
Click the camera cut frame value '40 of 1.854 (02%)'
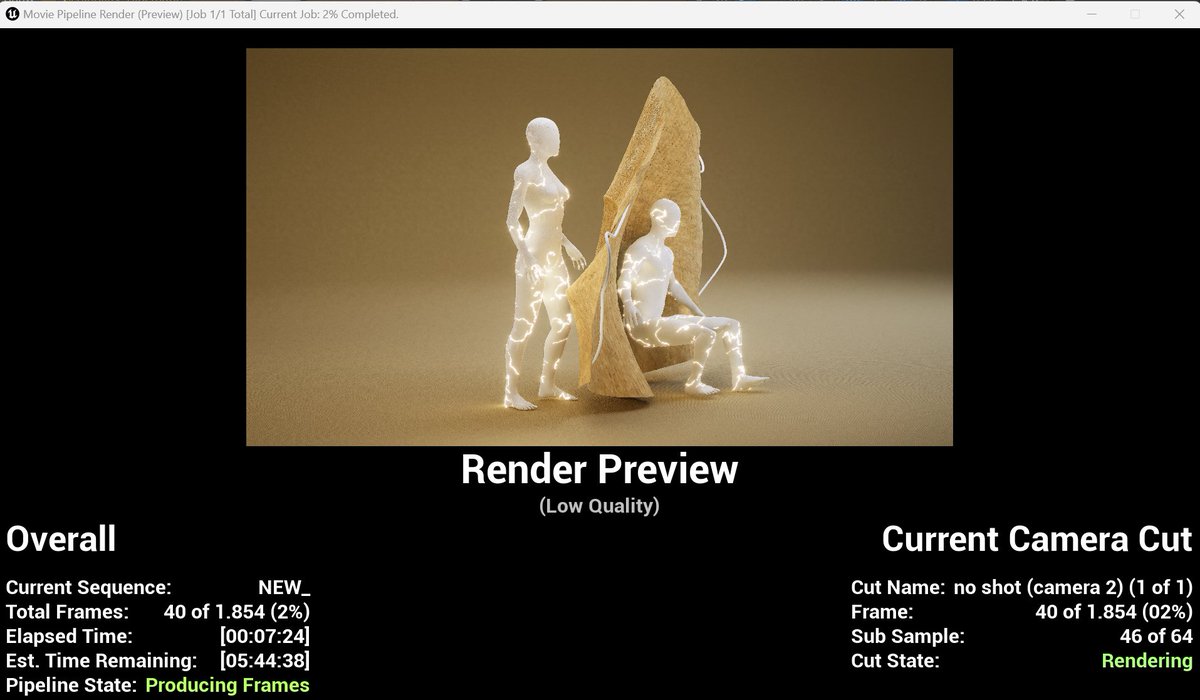coord(1114,611)
